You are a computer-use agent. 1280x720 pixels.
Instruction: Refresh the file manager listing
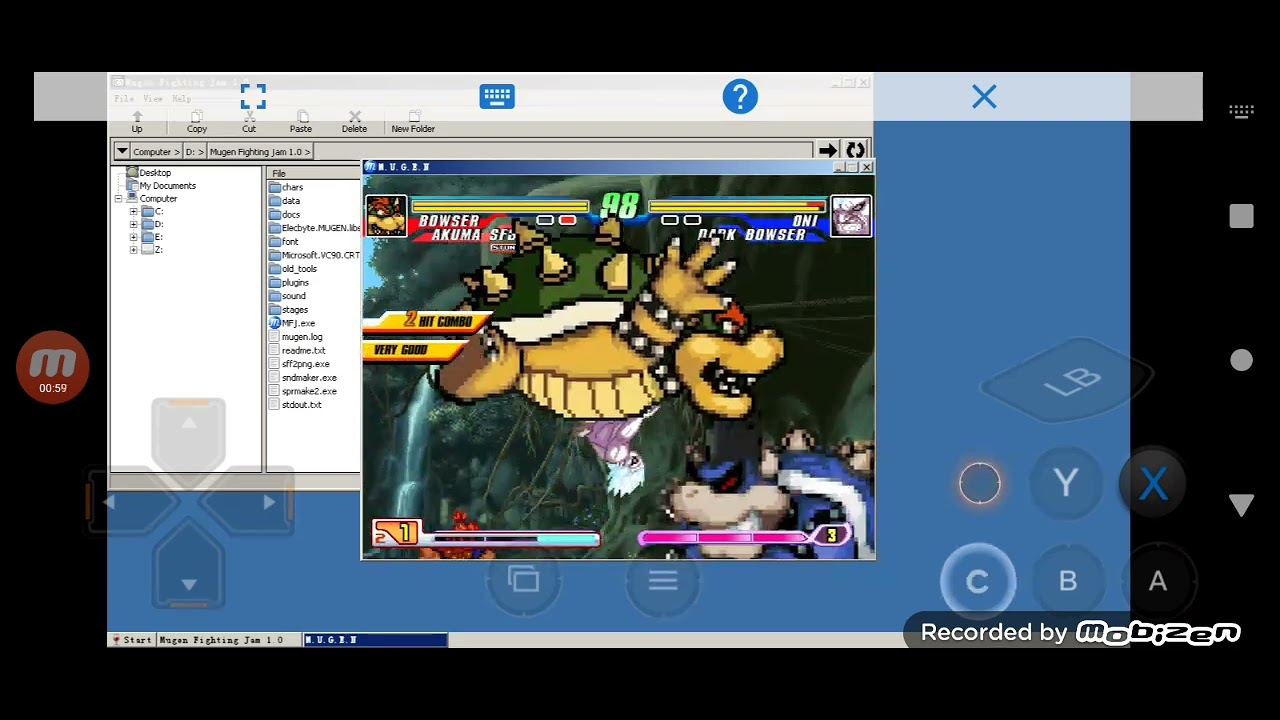(x=855, y=151)
